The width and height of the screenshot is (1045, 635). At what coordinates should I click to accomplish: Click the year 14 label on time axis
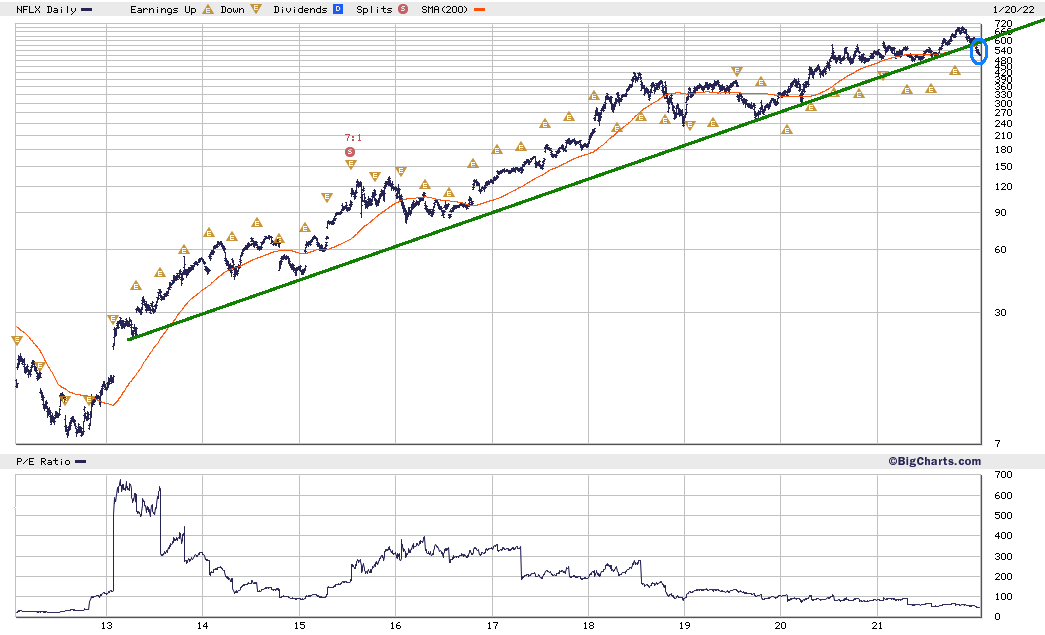203,626
